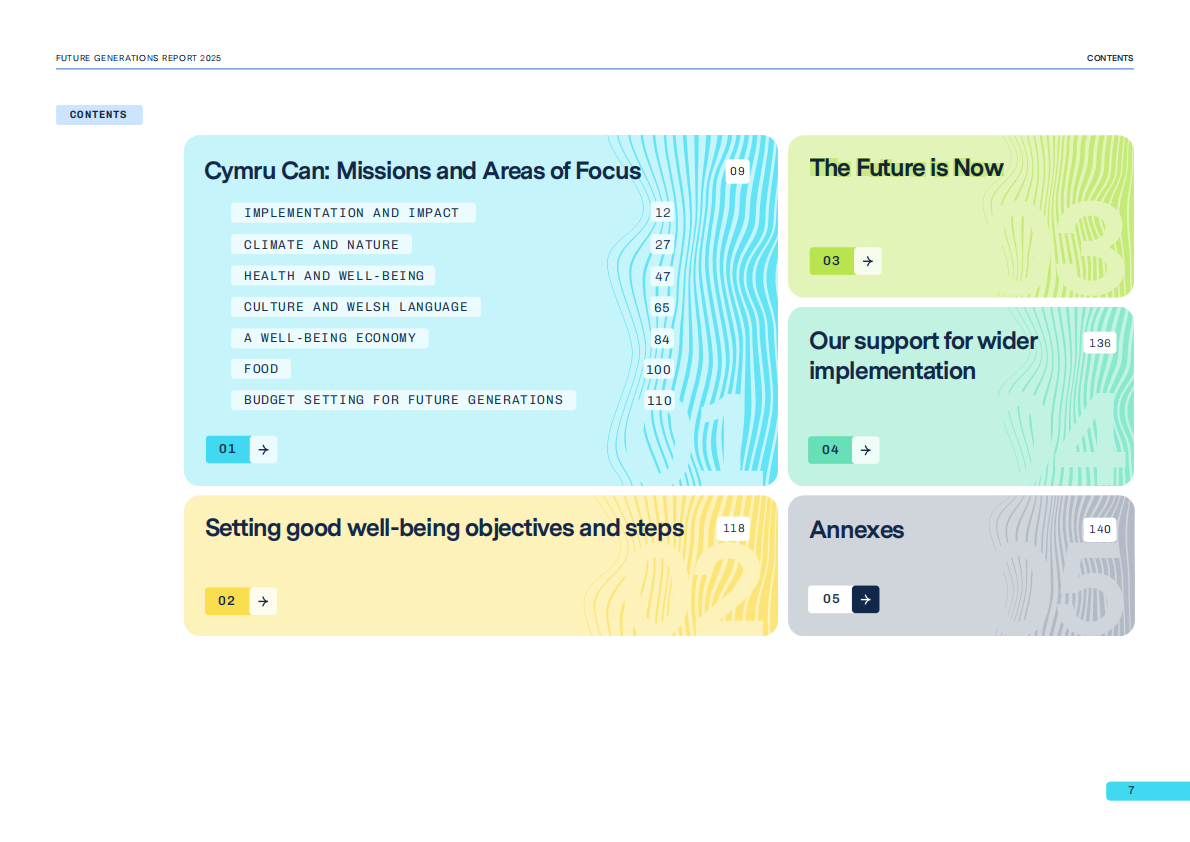The image size is (1190, 842).
Task: Select Culture and Welsh Language entry
Action: coord(355,307)
